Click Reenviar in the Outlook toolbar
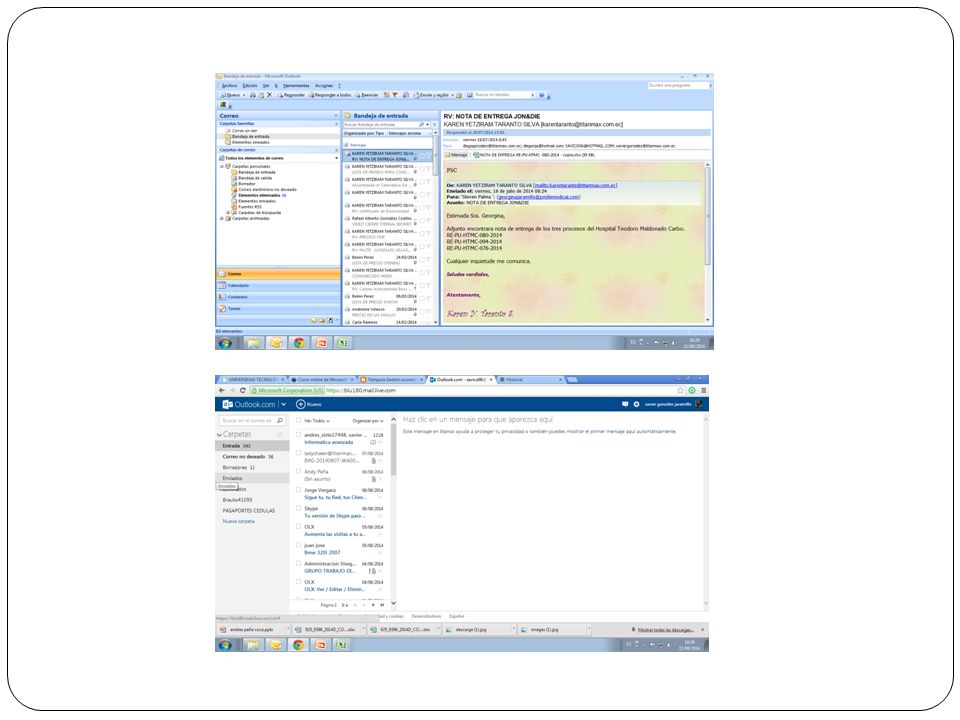The height and width of the screenshot is (720, 960). pos(367,95)
